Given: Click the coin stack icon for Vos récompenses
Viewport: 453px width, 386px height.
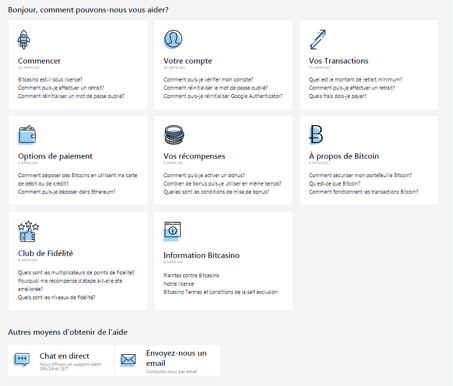Looking at the screenshot, I should coord(174,135).
